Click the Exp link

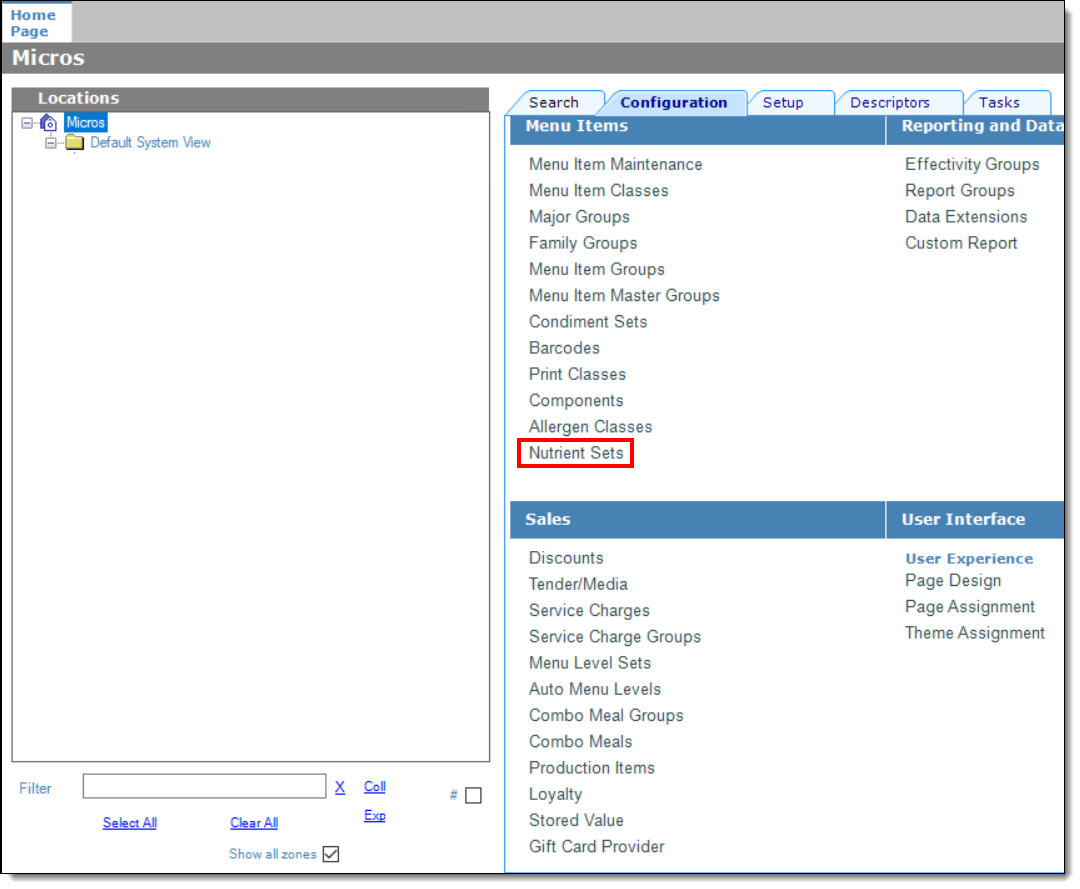[x=375, y=815]
